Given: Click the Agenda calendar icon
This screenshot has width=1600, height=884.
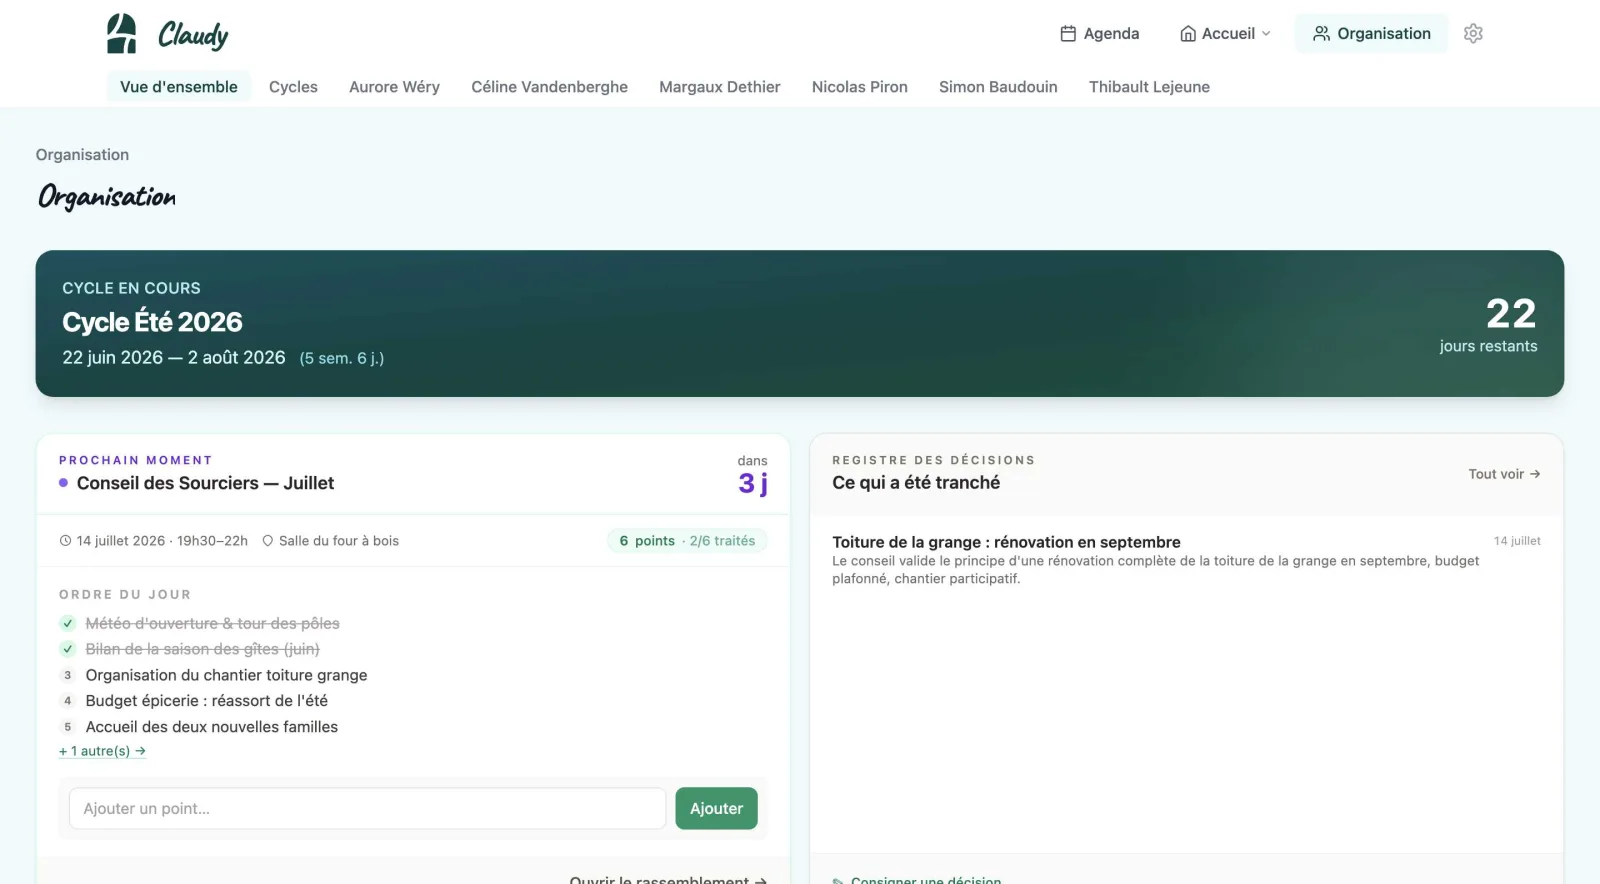Looking at the screenshot, I should click(1068, 33).
